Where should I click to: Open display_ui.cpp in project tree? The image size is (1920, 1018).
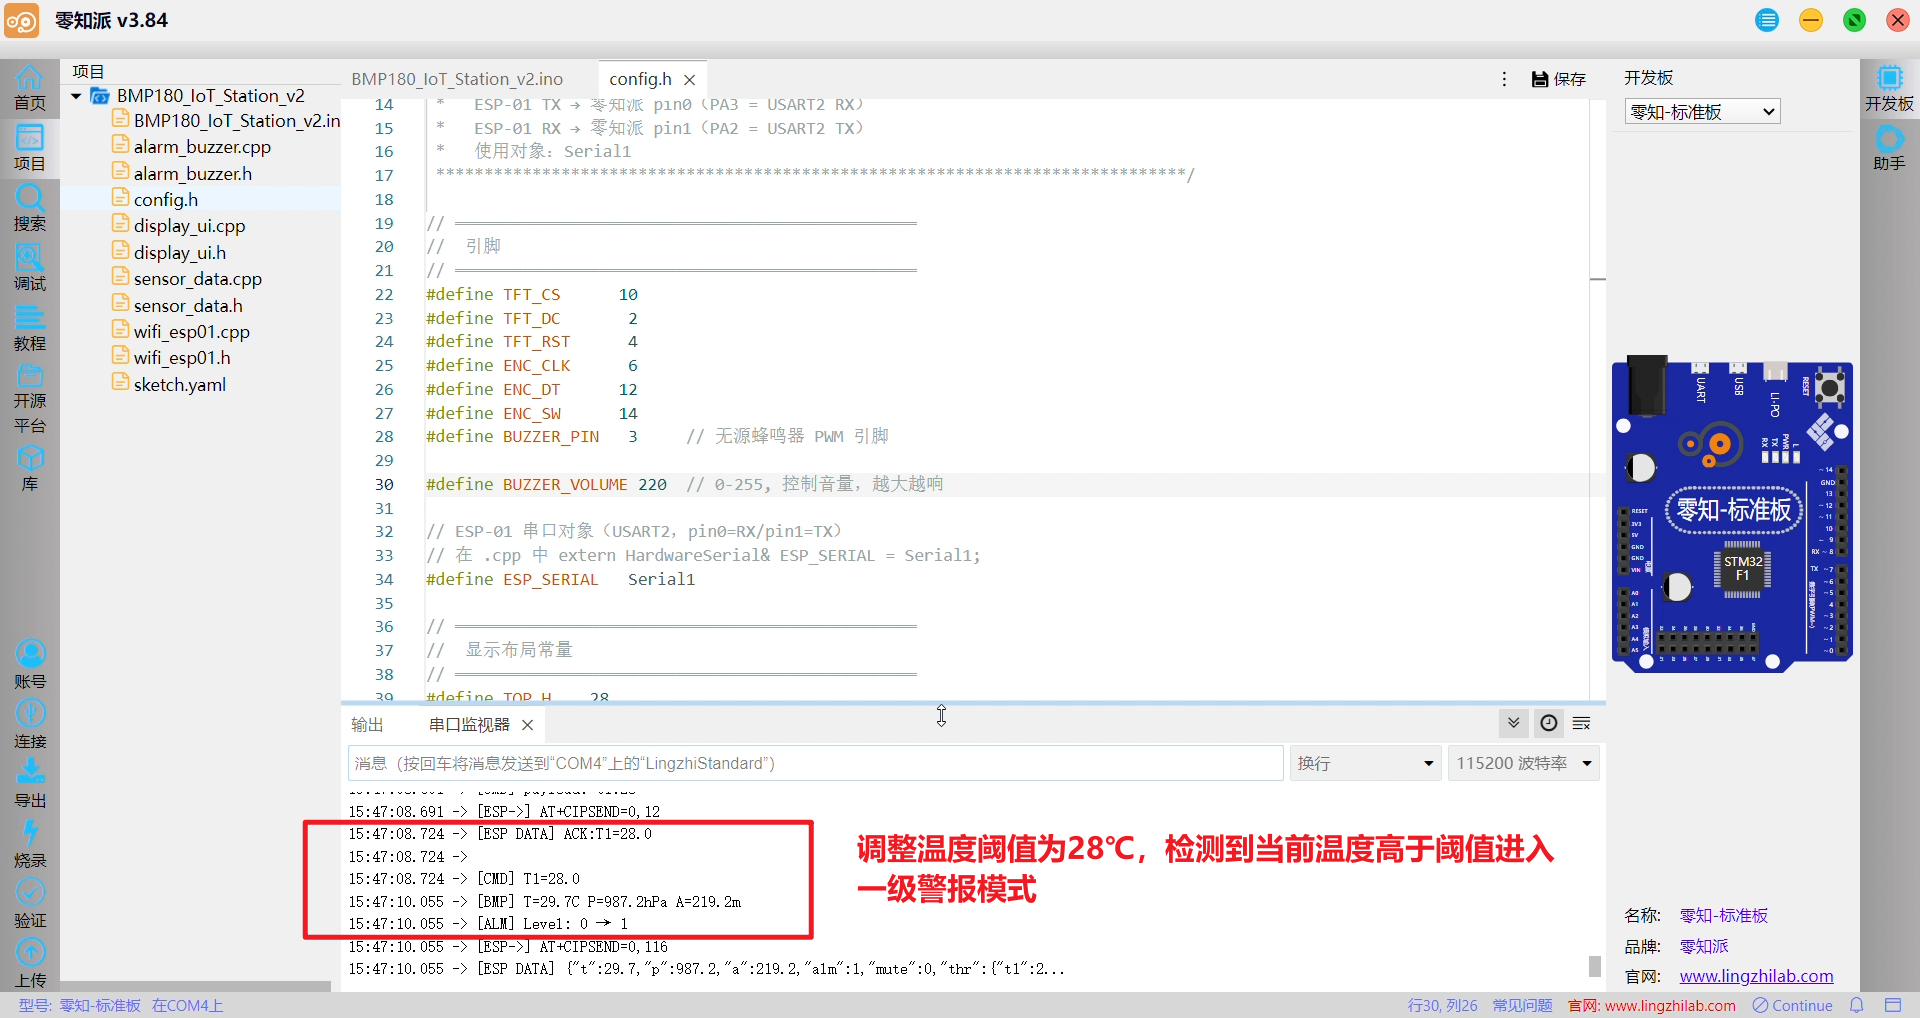click(x=189, y=226)
